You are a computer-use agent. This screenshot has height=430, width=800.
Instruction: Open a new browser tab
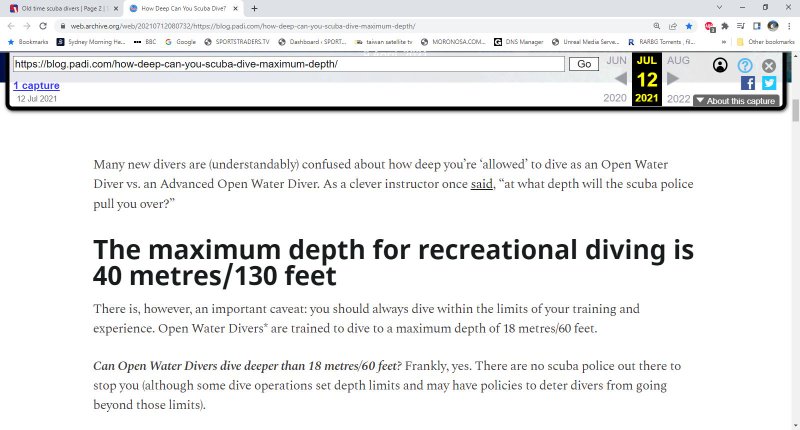(254, 8)
